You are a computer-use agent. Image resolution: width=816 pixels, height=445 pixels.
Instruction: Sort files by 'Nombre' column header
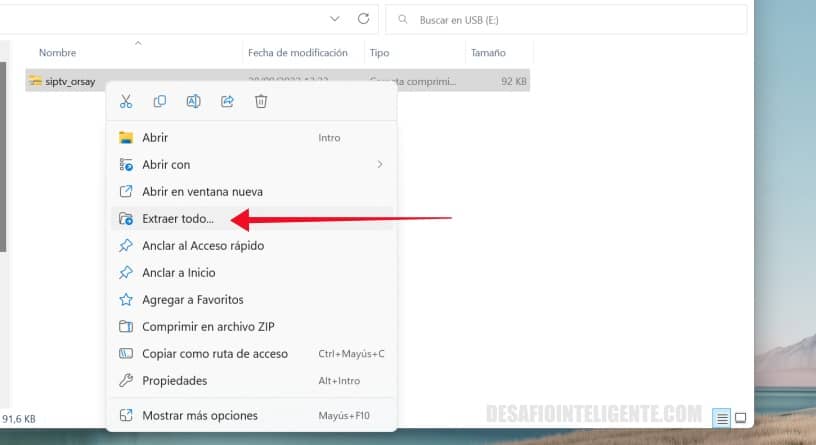[58, 52]
